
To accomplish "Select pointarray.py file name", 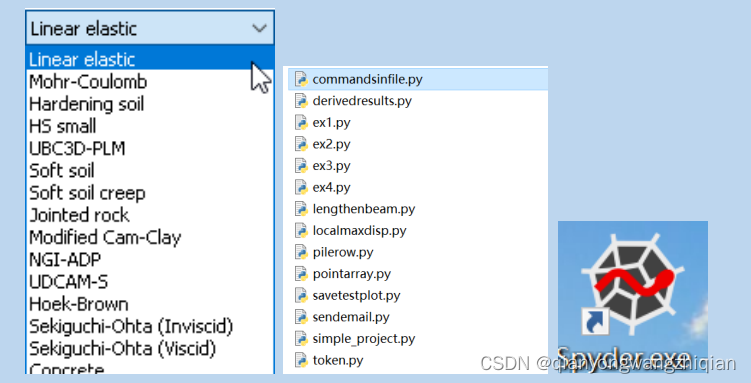I will point(352,274).
